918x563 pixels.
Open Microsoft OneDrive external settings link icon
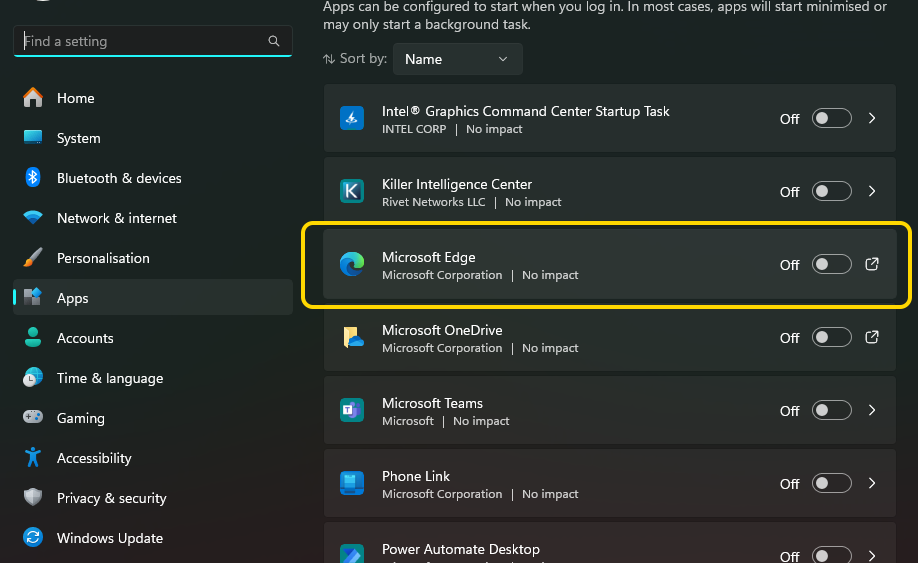coord(872,337)
